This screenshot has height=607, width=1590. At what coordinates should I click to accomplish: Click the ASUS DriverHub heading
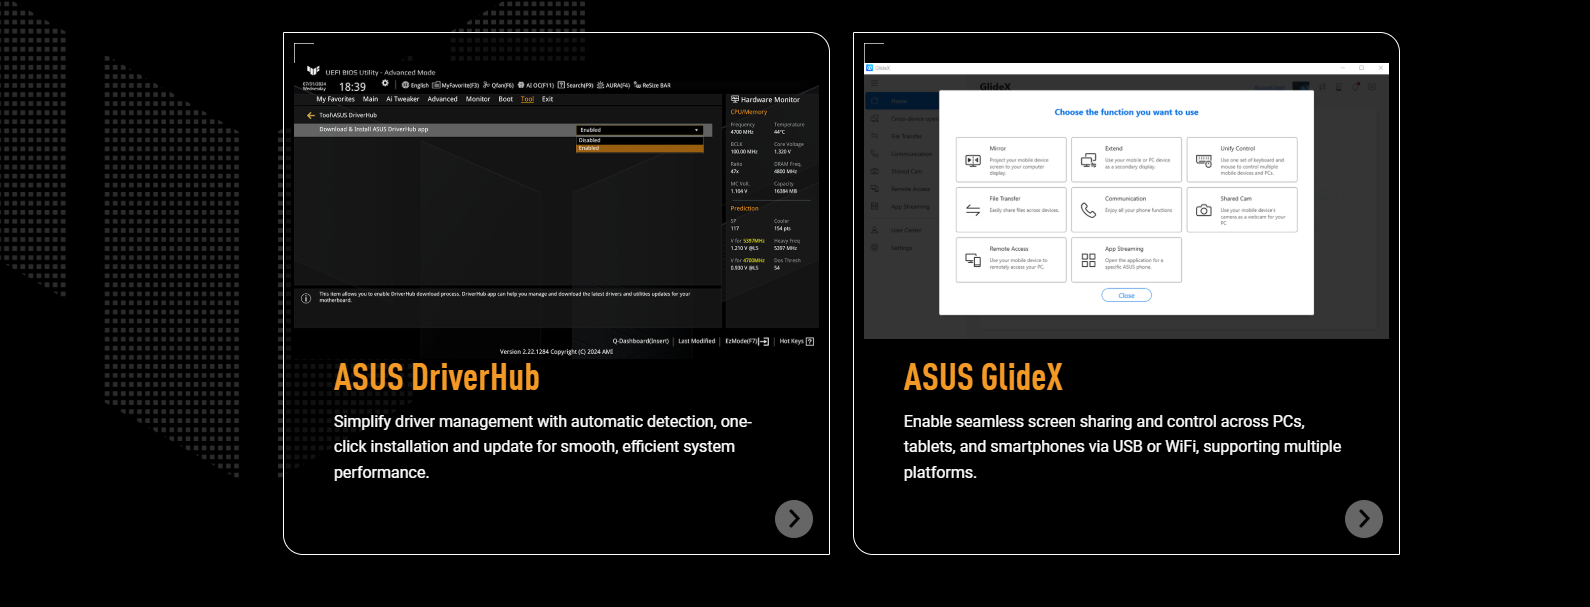click(437, 378)
